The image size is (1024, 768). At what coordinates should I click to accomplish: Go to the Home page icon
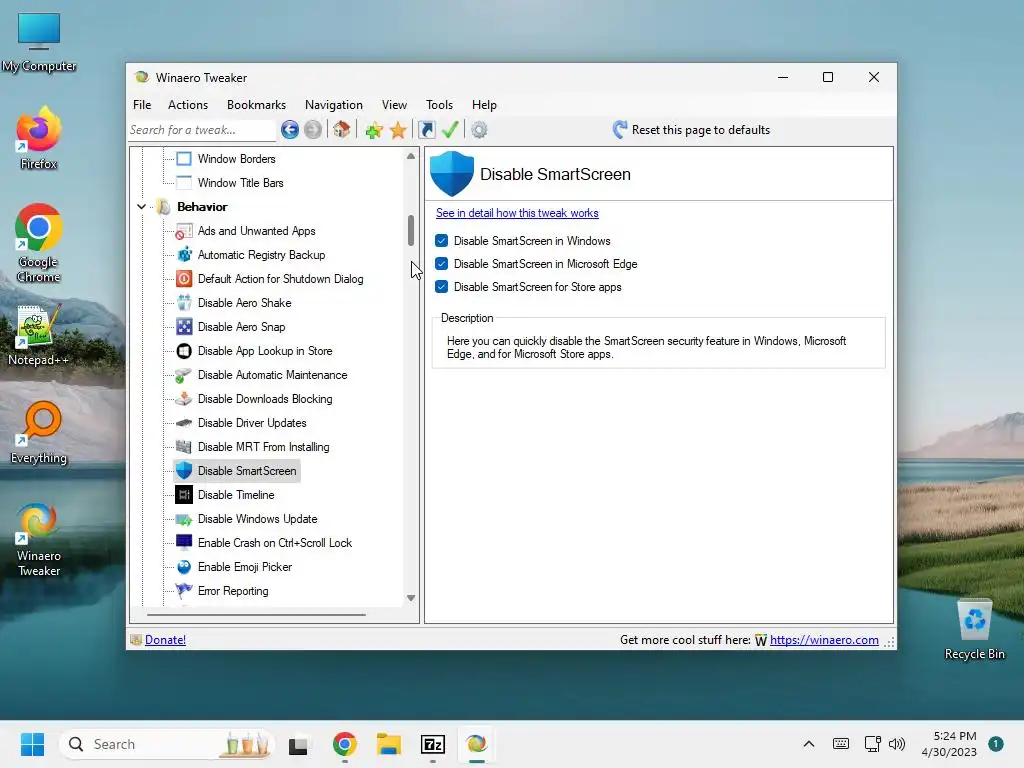(342, 129)
